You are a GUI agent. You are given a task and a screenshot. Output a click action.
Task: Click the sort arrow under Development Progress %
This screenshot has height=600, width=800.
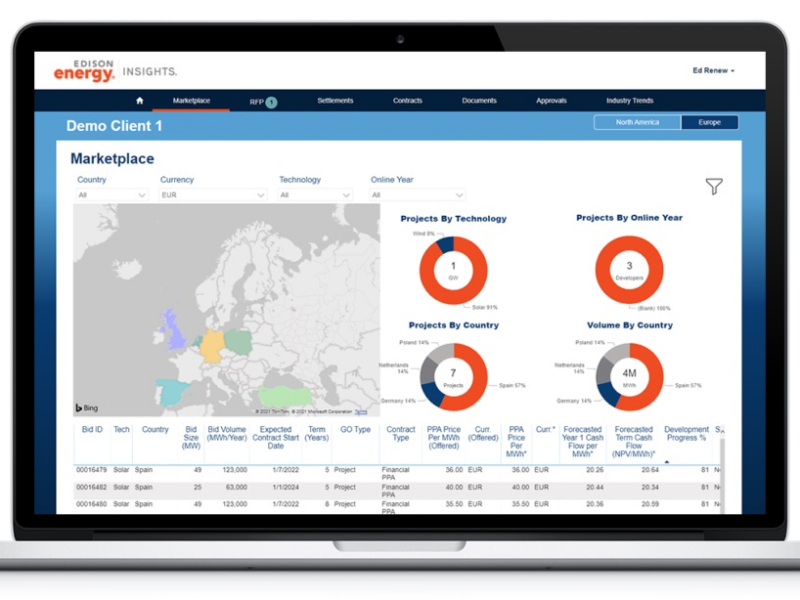tap(667, 462)
